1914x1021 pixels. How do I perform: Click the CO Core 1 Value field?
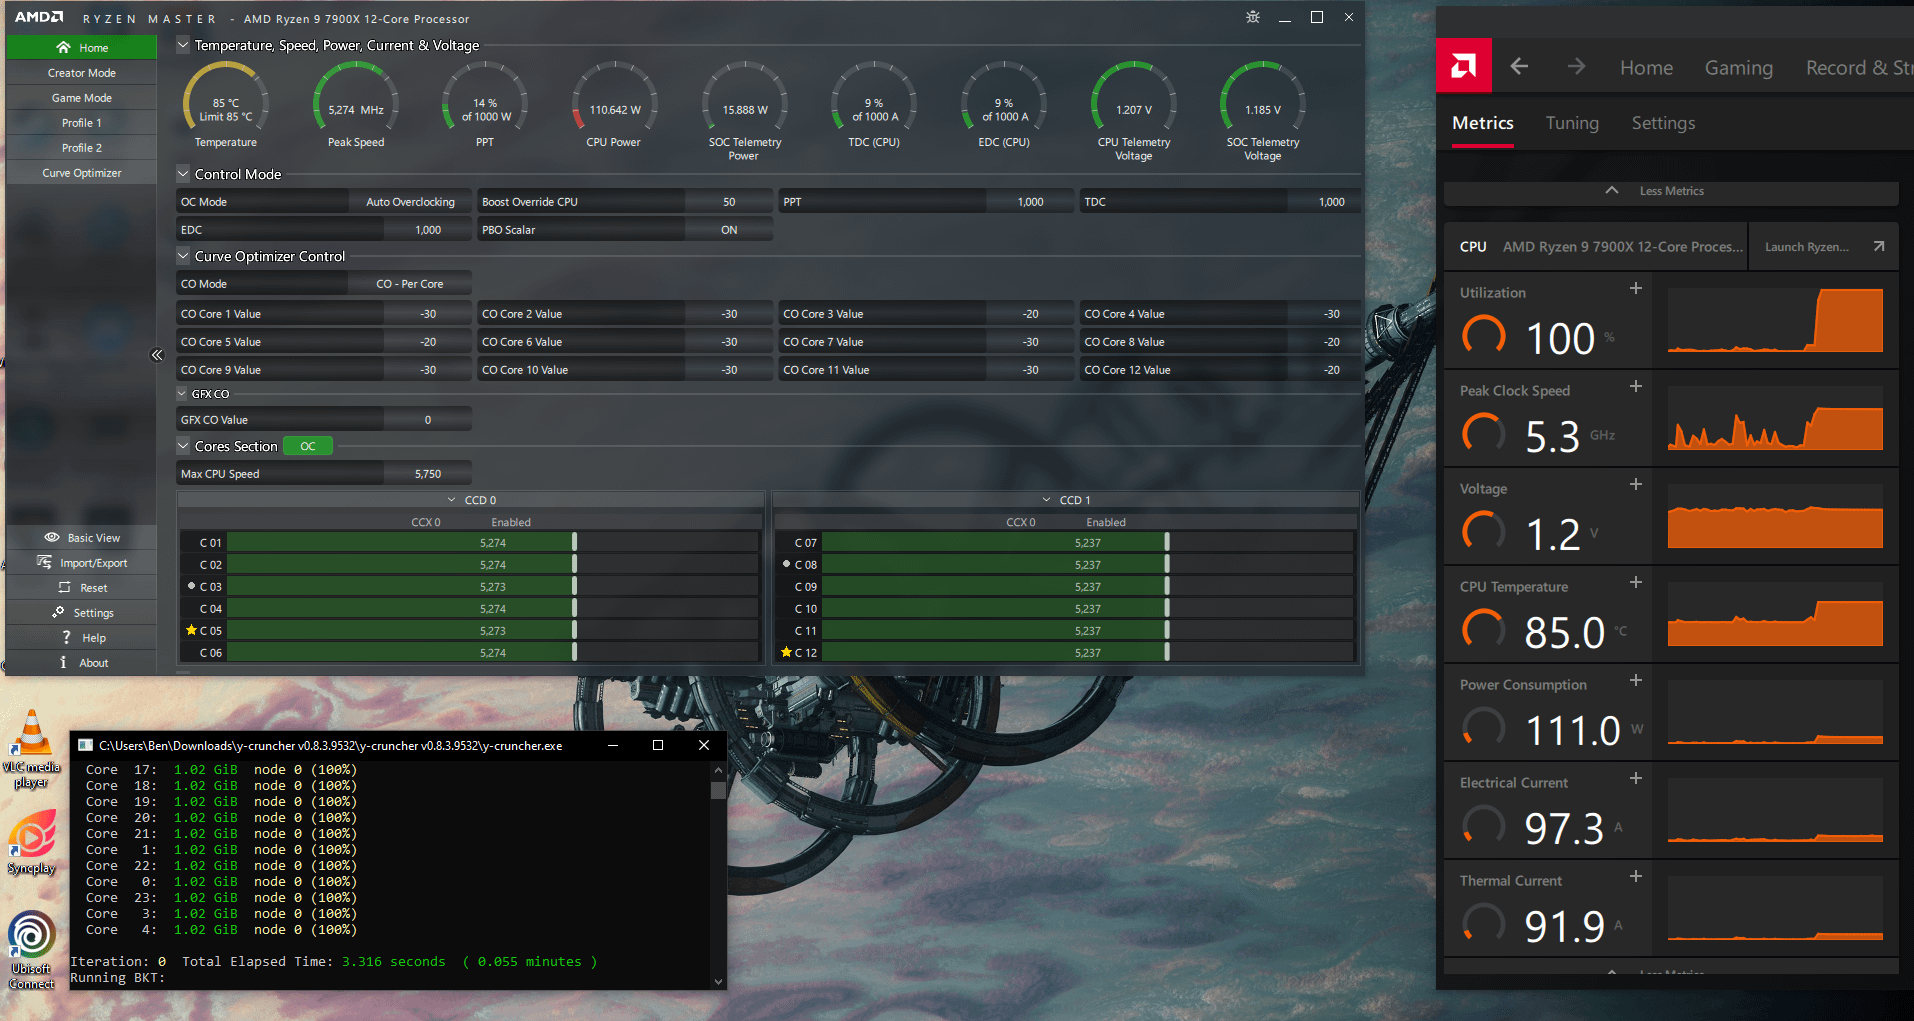pos(427,313)
